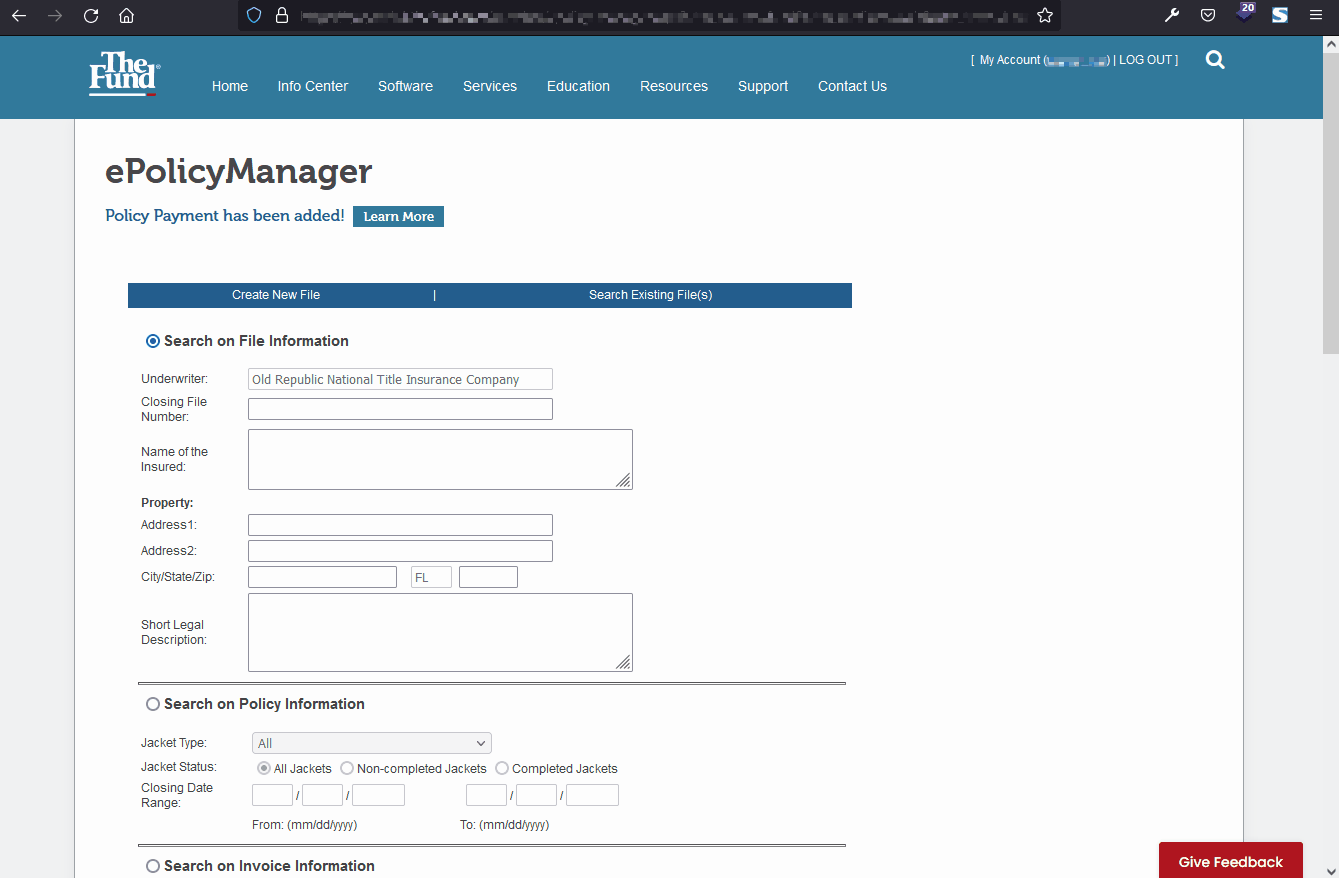Click the ePolicyManager heading text

tap(239, 171)
